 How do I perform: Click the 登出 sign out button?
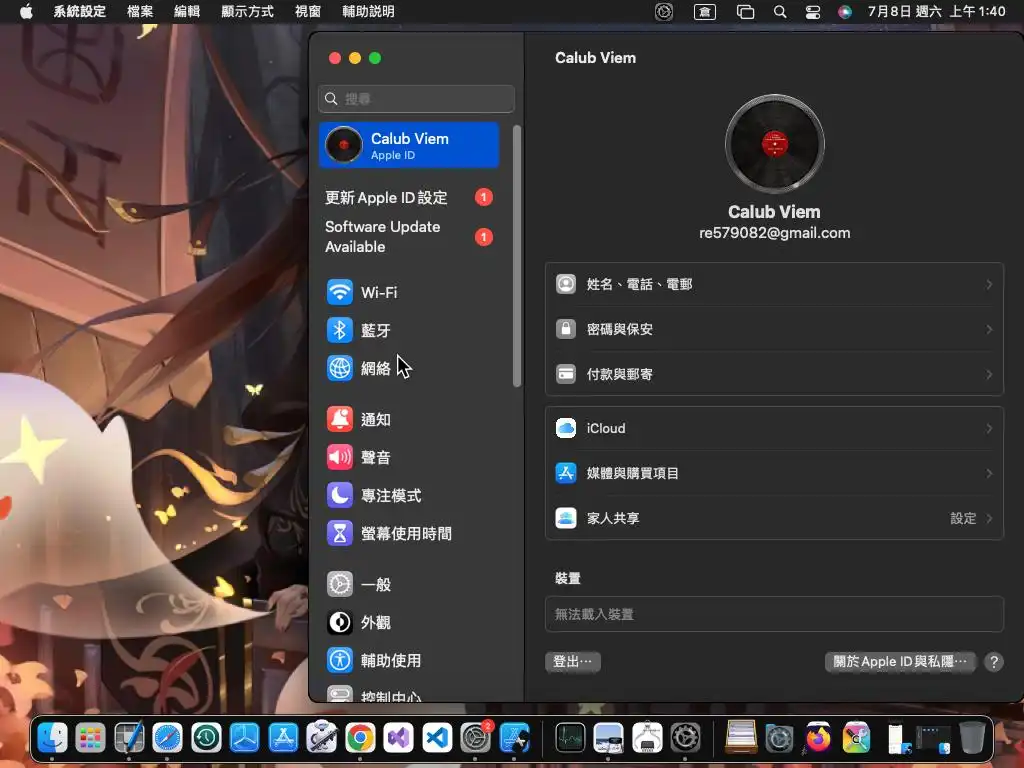click(573, 662)
